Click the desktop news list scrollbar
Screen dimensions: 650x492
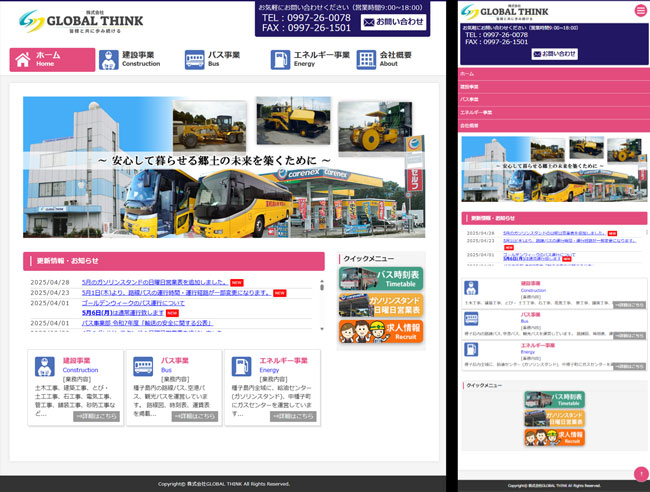(322, 300)
